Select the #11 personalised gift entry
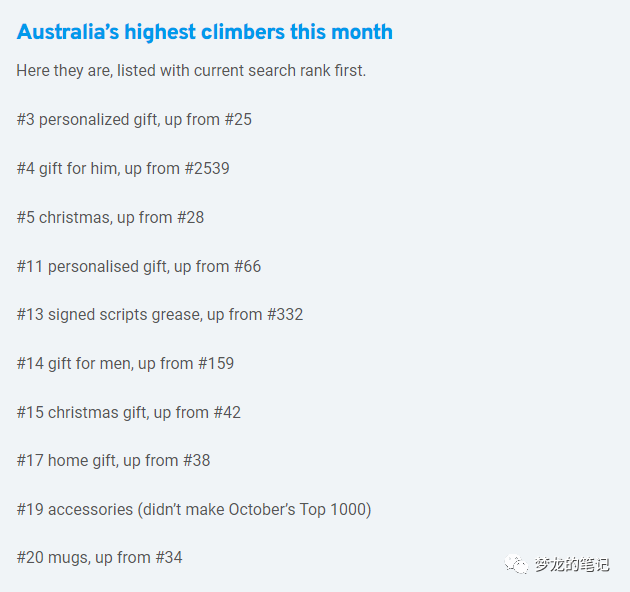 (x=139, y=267)
